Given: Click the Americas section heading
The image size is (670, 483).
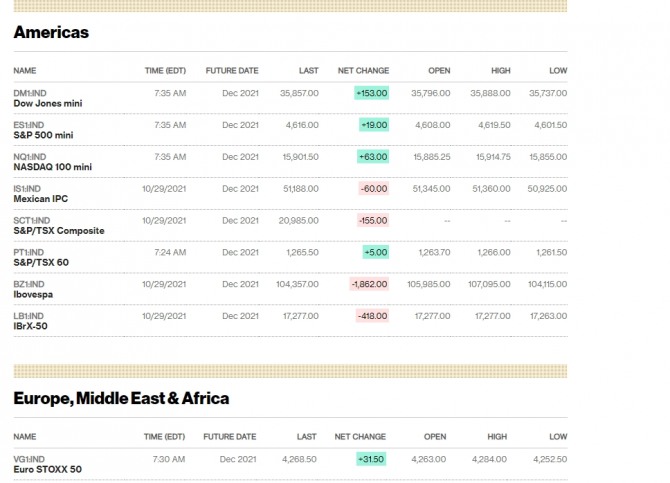Looking at the screenshot, I should click(x=51, y=32).
